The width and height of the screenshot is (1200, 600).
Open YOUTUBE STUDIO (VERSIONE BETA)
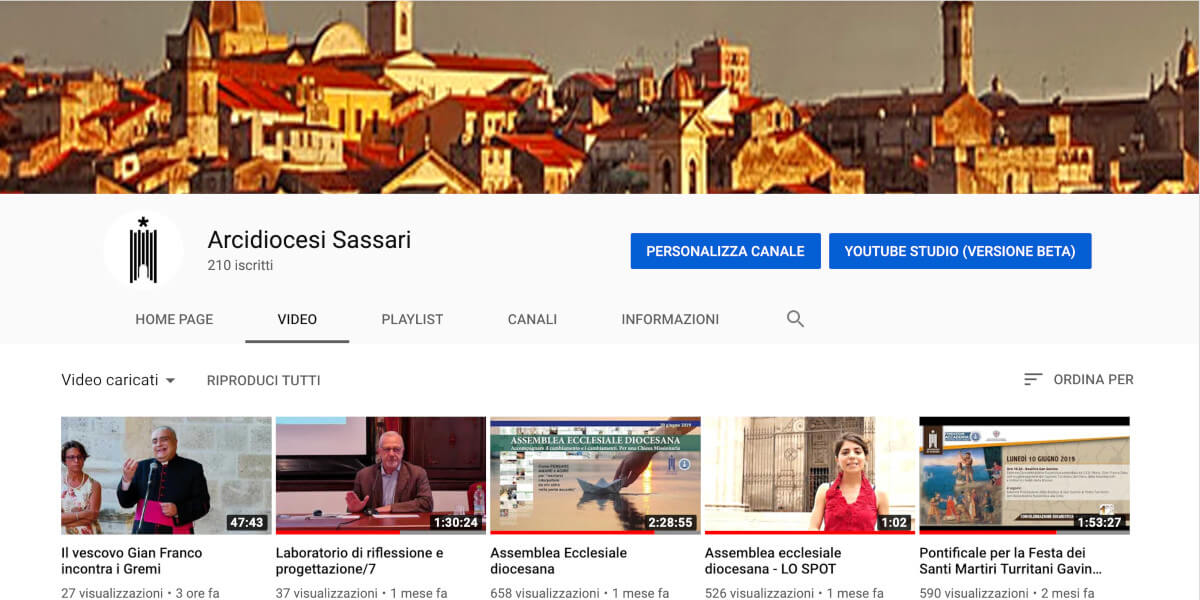[960, 251]
